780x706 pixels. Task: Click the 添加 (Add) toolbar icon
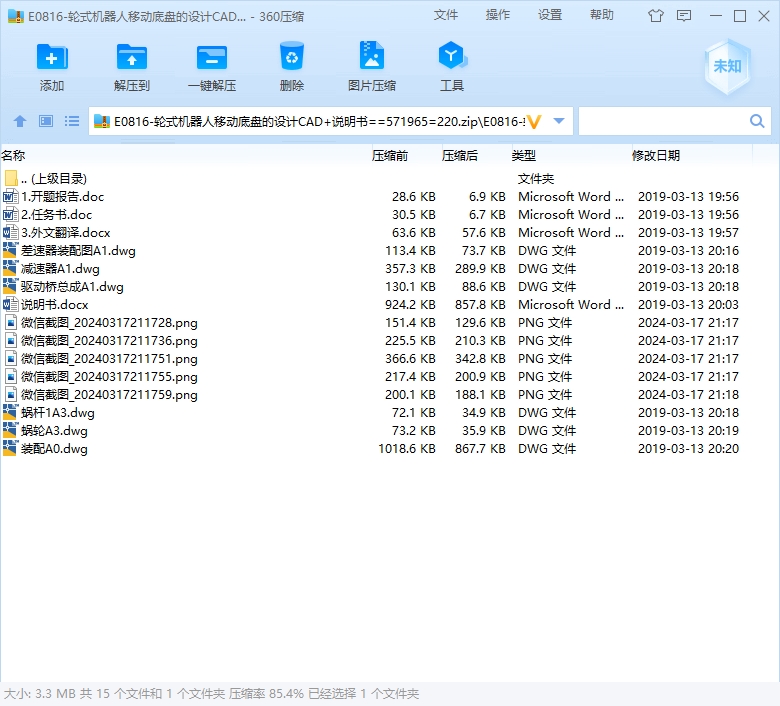coord(52,57)
